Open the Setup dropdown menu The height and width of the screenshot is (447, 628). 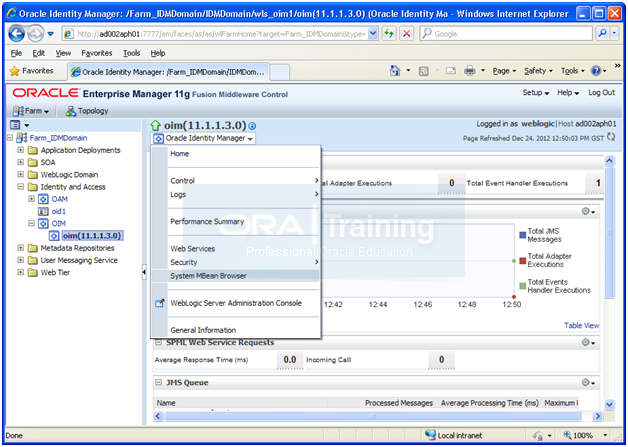pyautogui.click(x=535, y=93)
